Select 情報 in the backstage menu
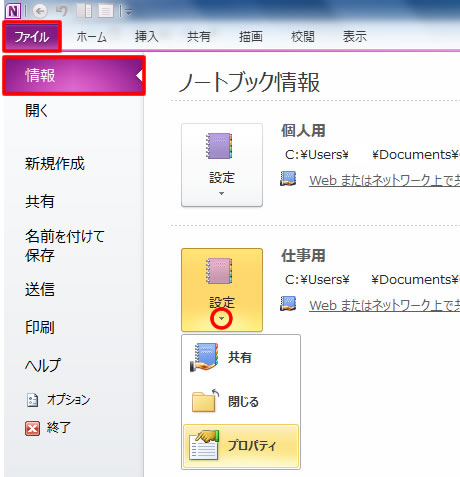The width and height of the screenshot is (460, 477). (x=74, y=76)
